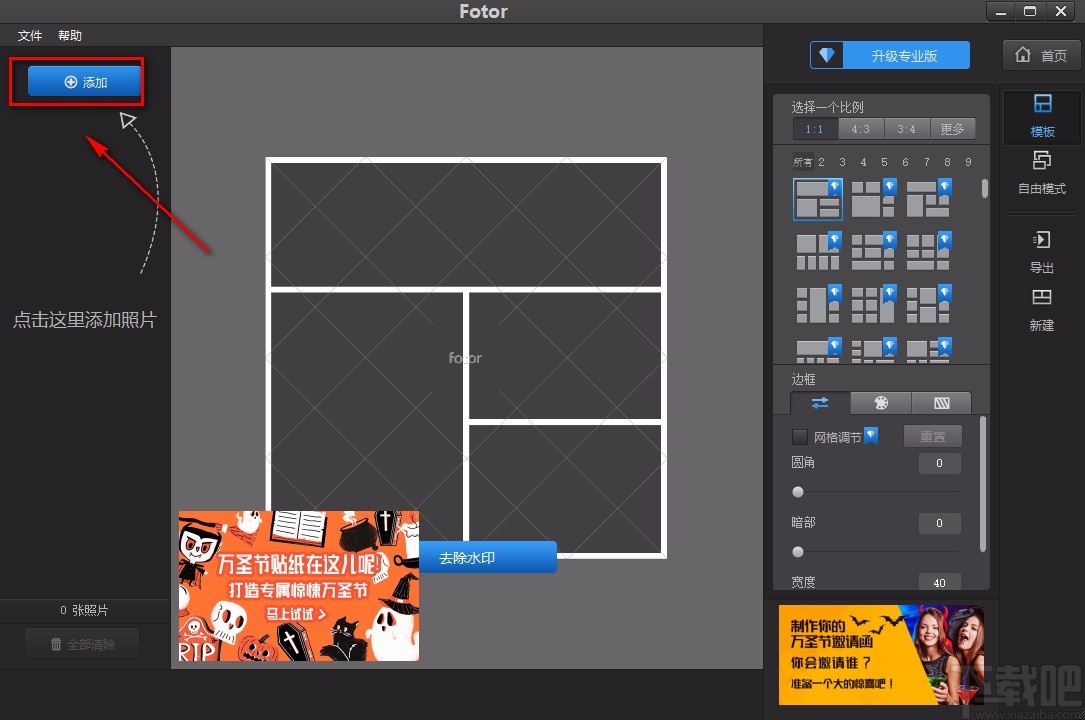Minimize the Fotor window
The image size is (1085, 720).
click(x=1001, y=12)
